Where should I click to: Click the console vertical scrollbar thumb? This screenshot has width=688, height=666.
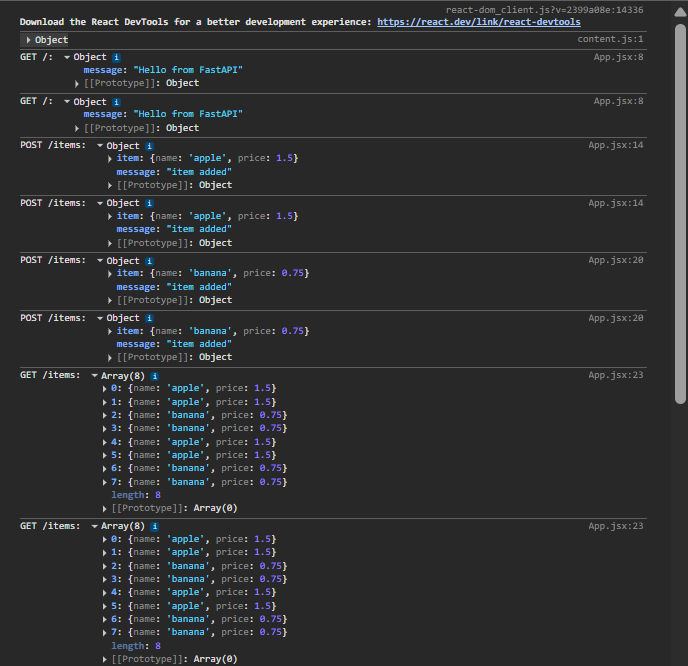(x=681, y=214)
